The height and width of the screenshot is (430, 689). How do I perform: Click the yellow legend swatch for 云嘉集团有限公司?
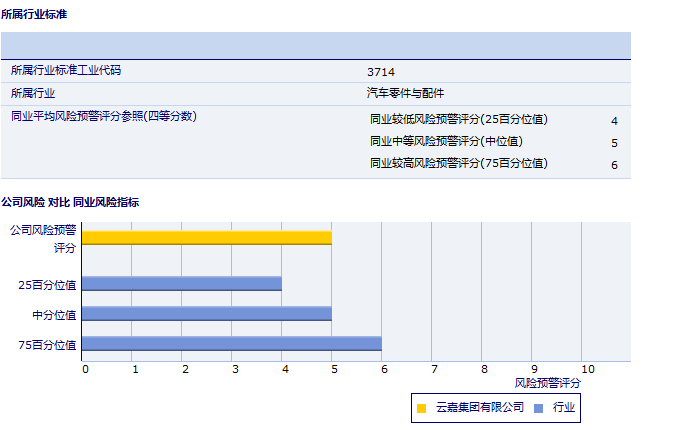421,408
